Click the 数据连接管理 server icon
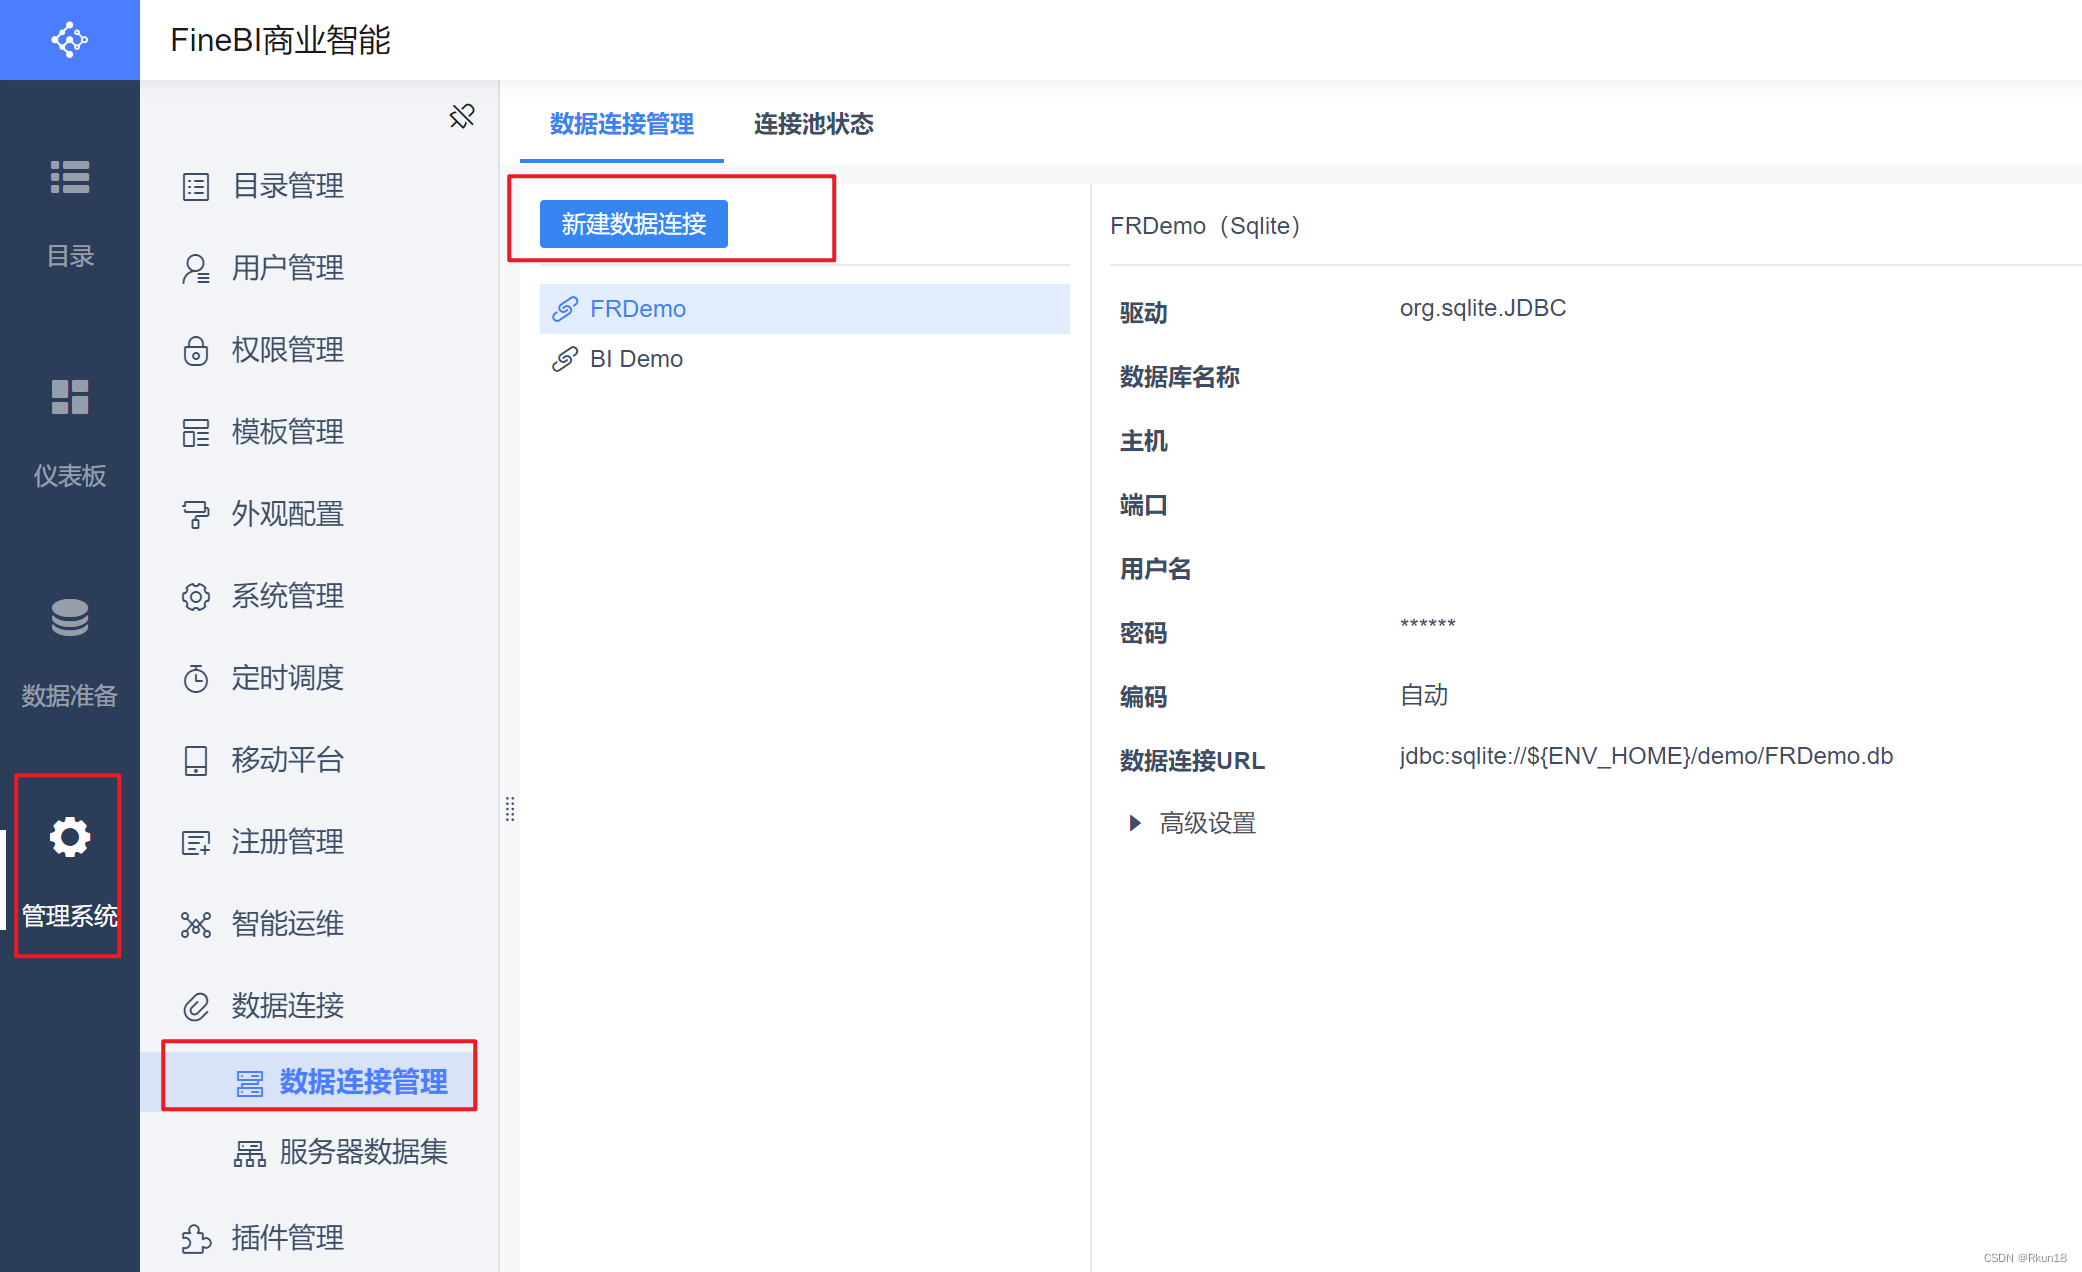This screenshot has width=2082, height=1272. coord(250,1083)
